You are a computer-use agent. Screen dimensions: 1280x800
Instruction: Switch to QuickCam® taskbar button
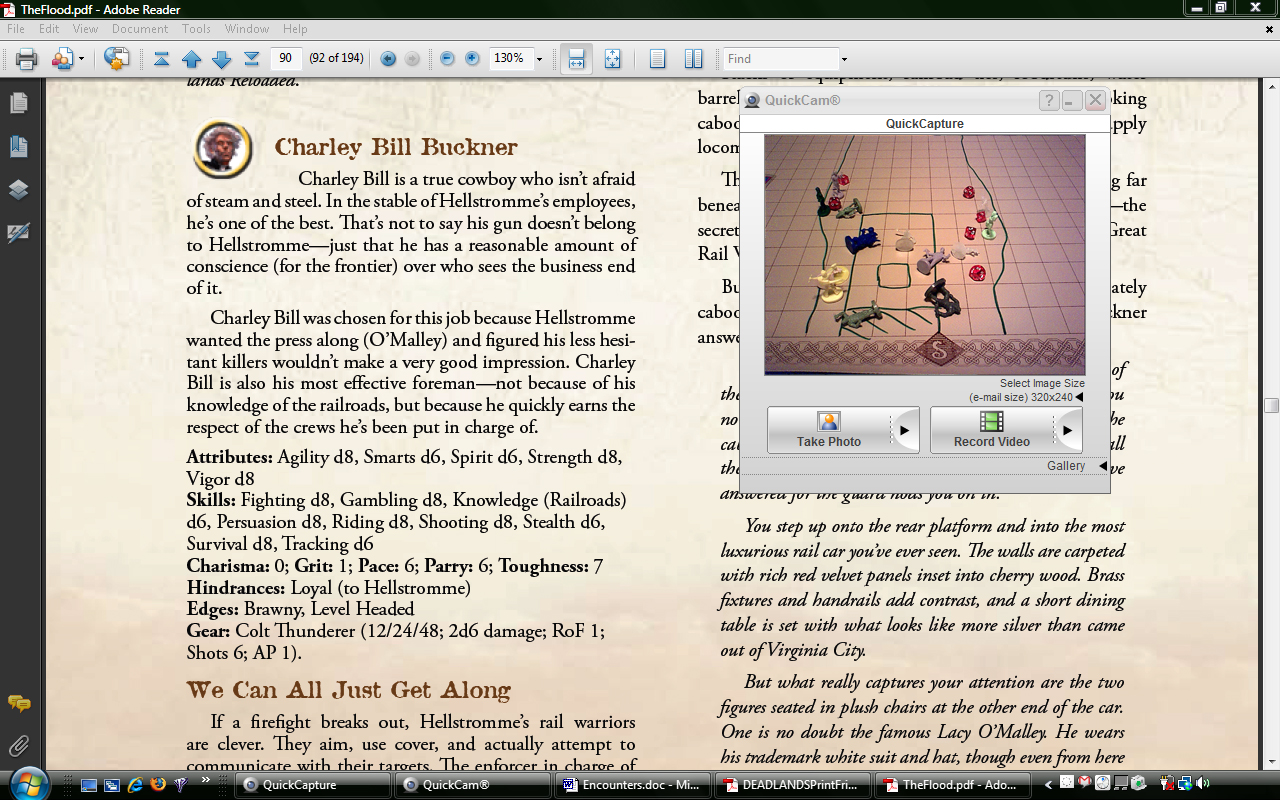point(473,786)
